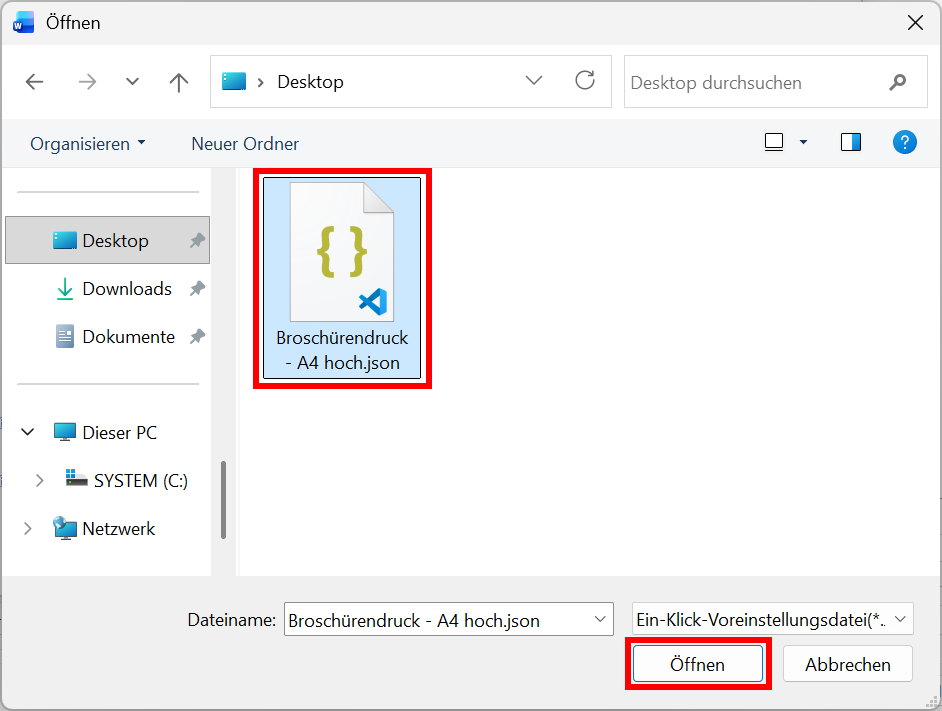The height and width of the screenshot is (711, 942).
Task: Refresh the Desktop folder view
Action: tap(585, 81)
